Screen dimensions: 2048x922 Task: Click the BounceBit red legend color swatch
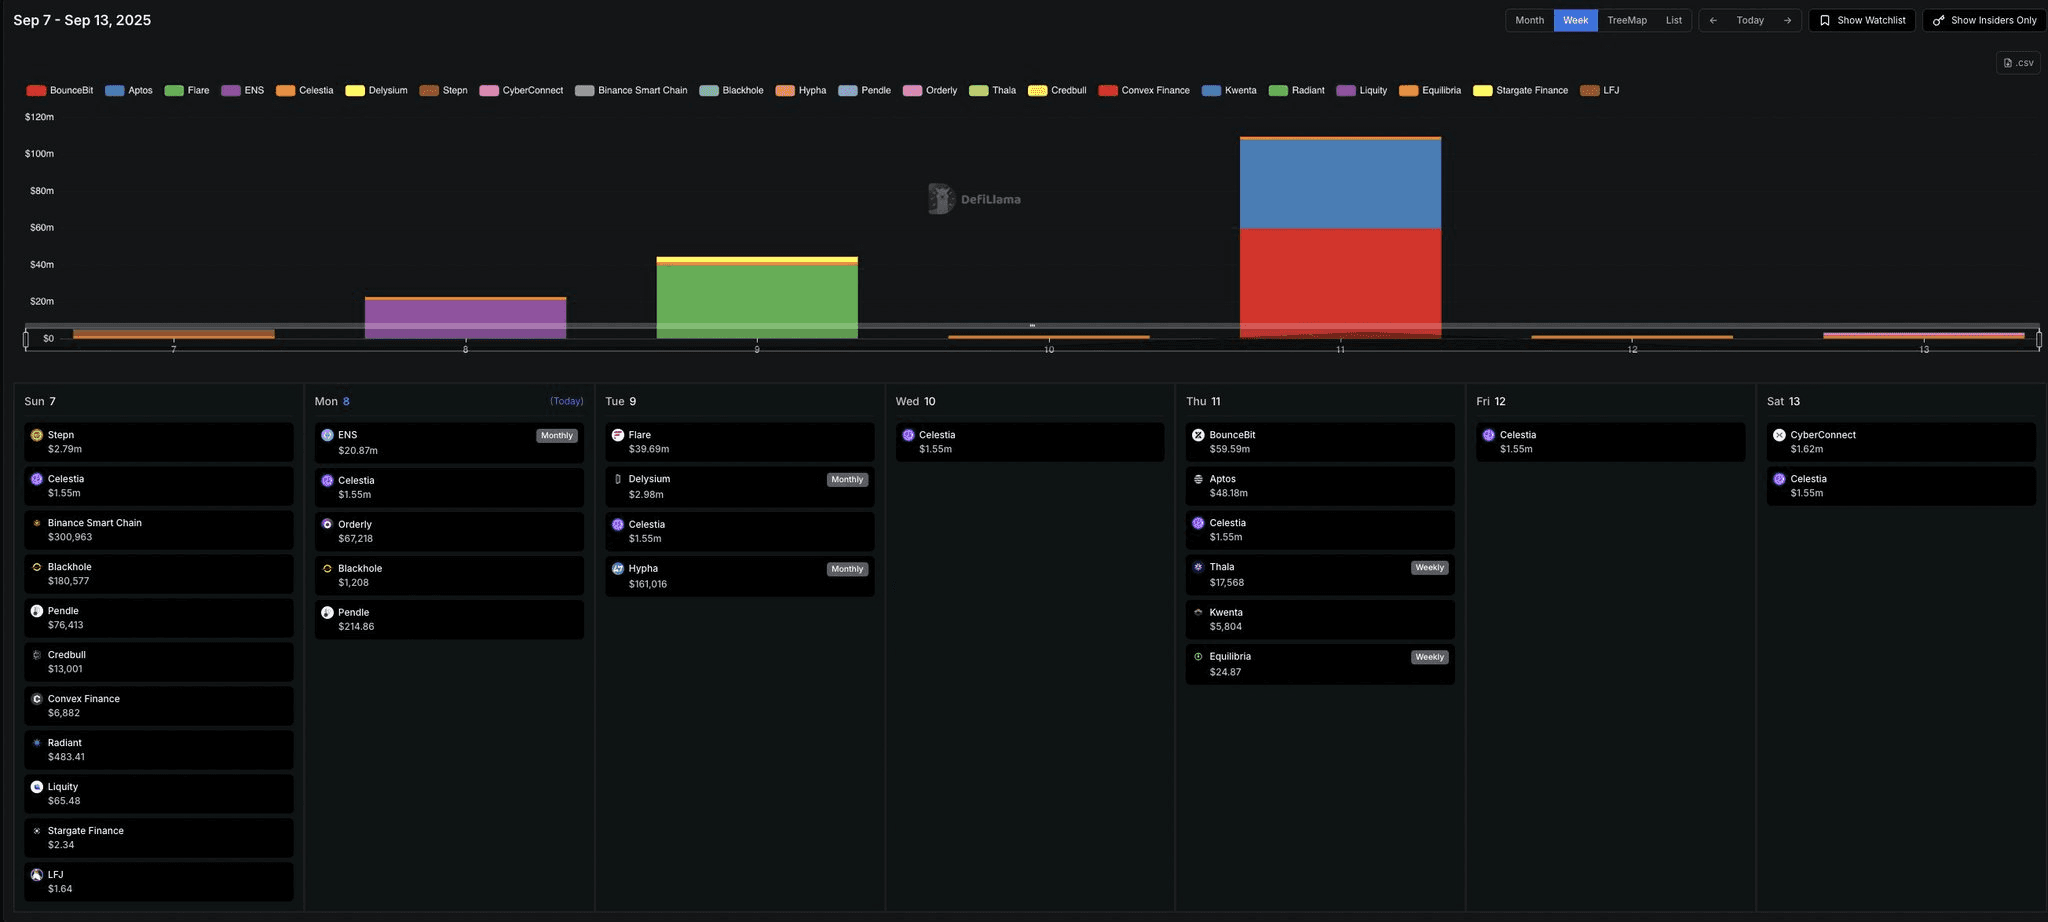coord(36,90)
